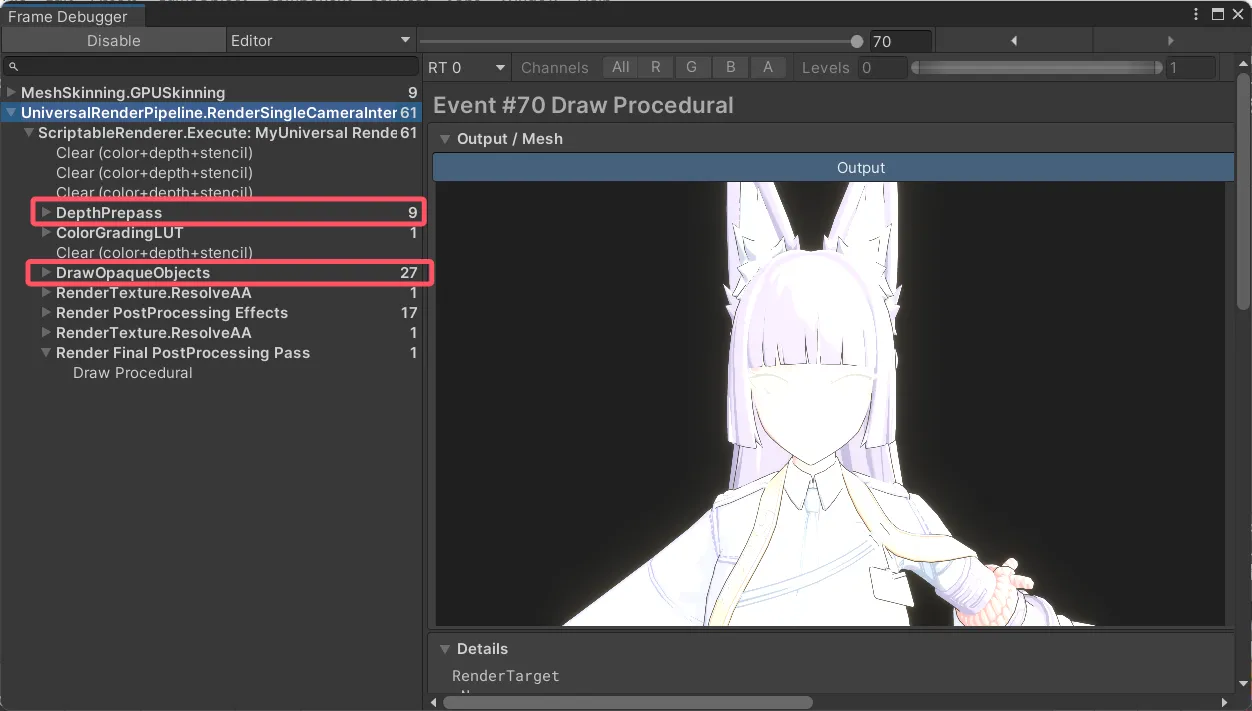This screenshot has width=1252, height=711.
Task: Select the Frame Debugger tab
Action: pyautogui.click(x=68, y=16)
